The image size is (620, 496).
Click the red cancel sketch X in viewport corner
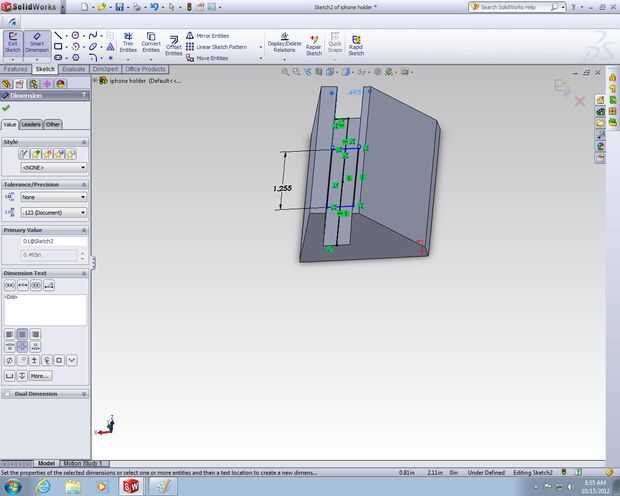pyautogui.click(x=580, y=101)
